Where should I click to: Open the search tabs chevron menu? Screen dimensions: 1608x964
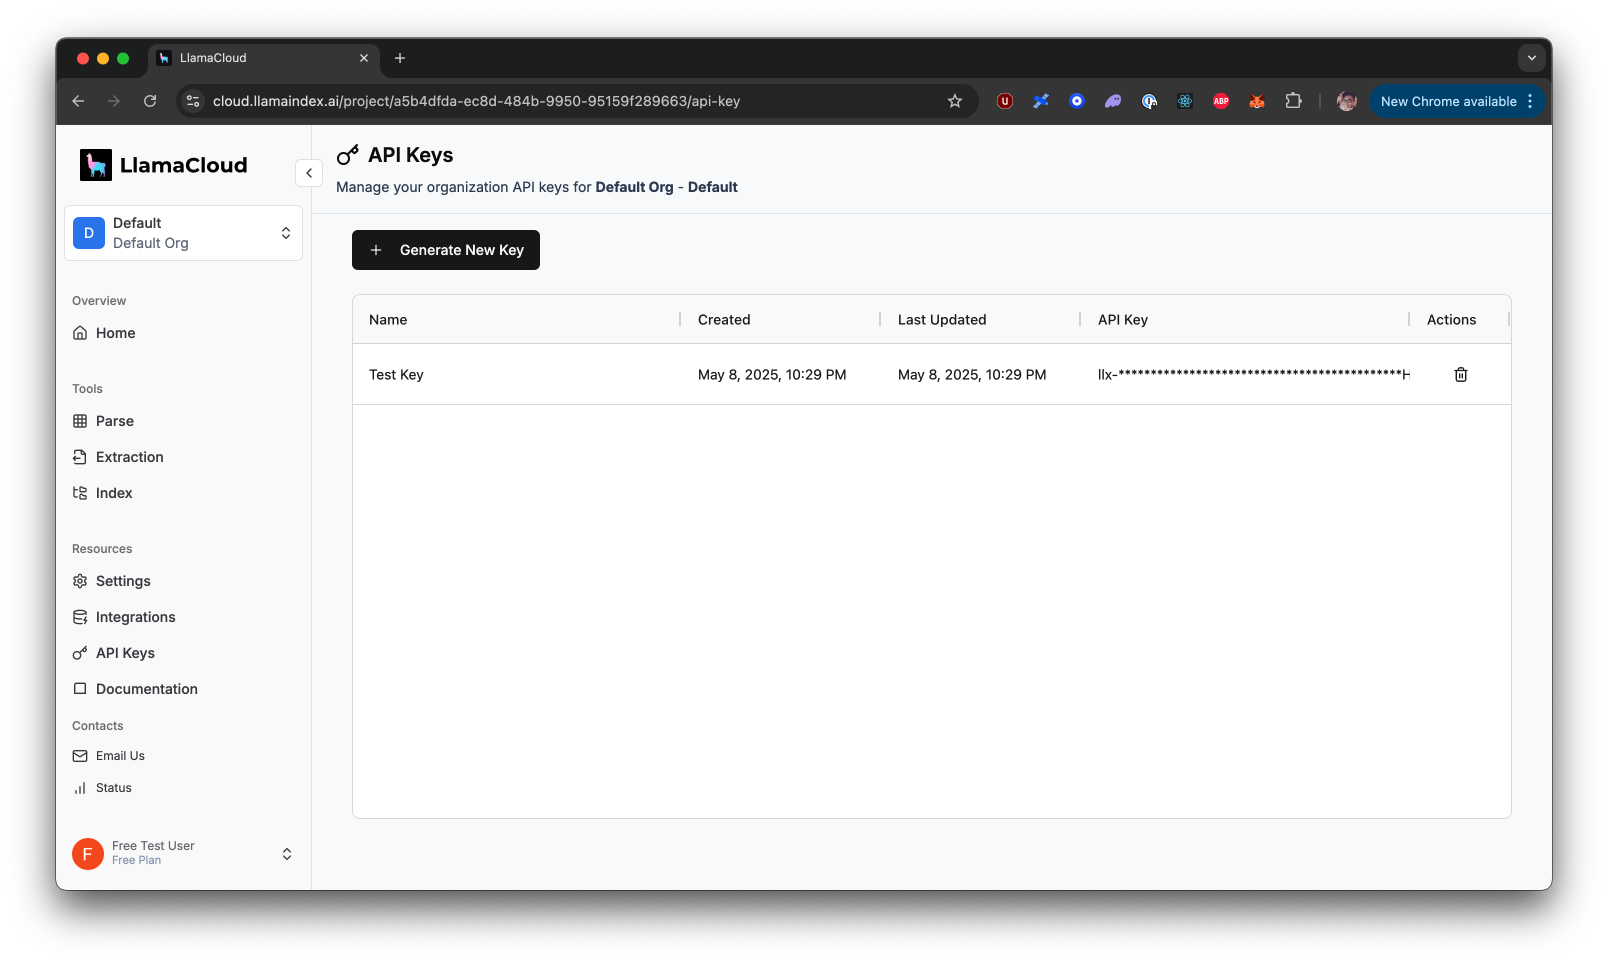pos(1531,58)
